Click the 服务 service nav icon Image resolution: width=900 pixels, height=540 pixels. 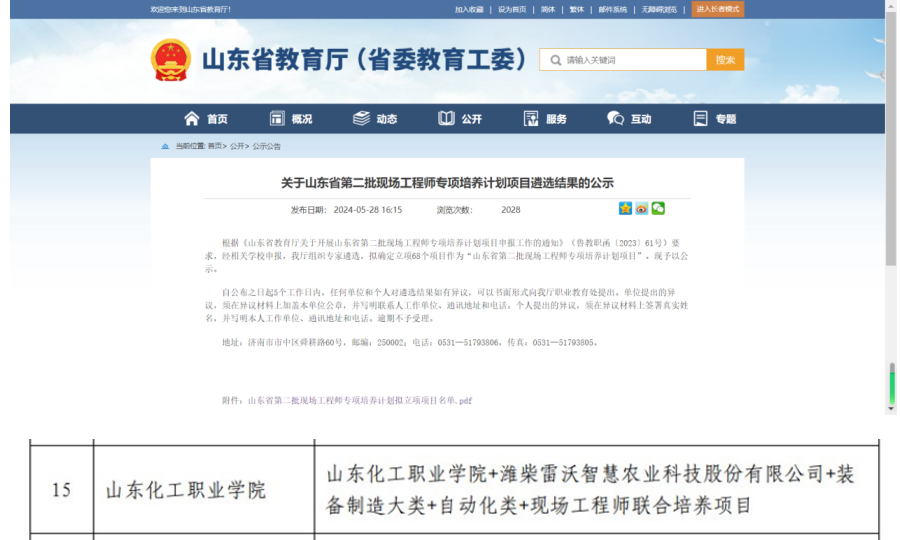point(531,119)
